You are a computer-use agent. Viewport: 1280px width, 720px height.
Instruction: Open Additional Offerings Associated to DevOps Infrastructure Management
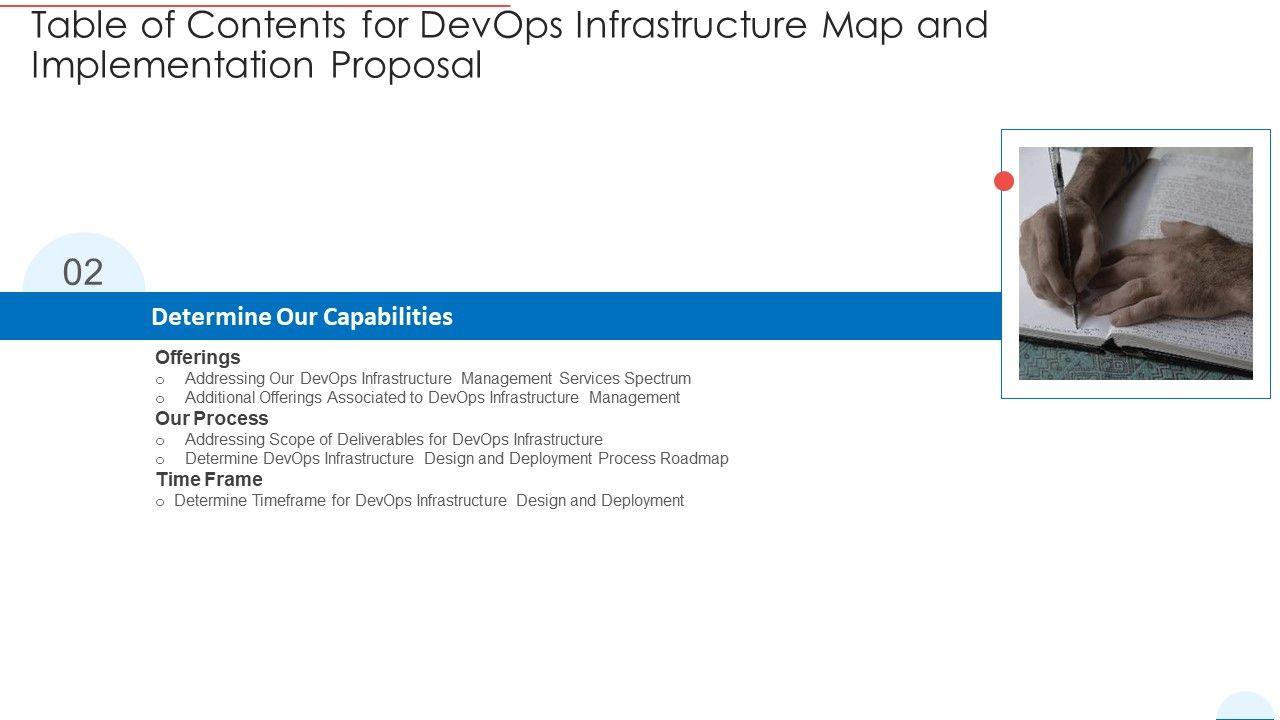click(432, 398)
